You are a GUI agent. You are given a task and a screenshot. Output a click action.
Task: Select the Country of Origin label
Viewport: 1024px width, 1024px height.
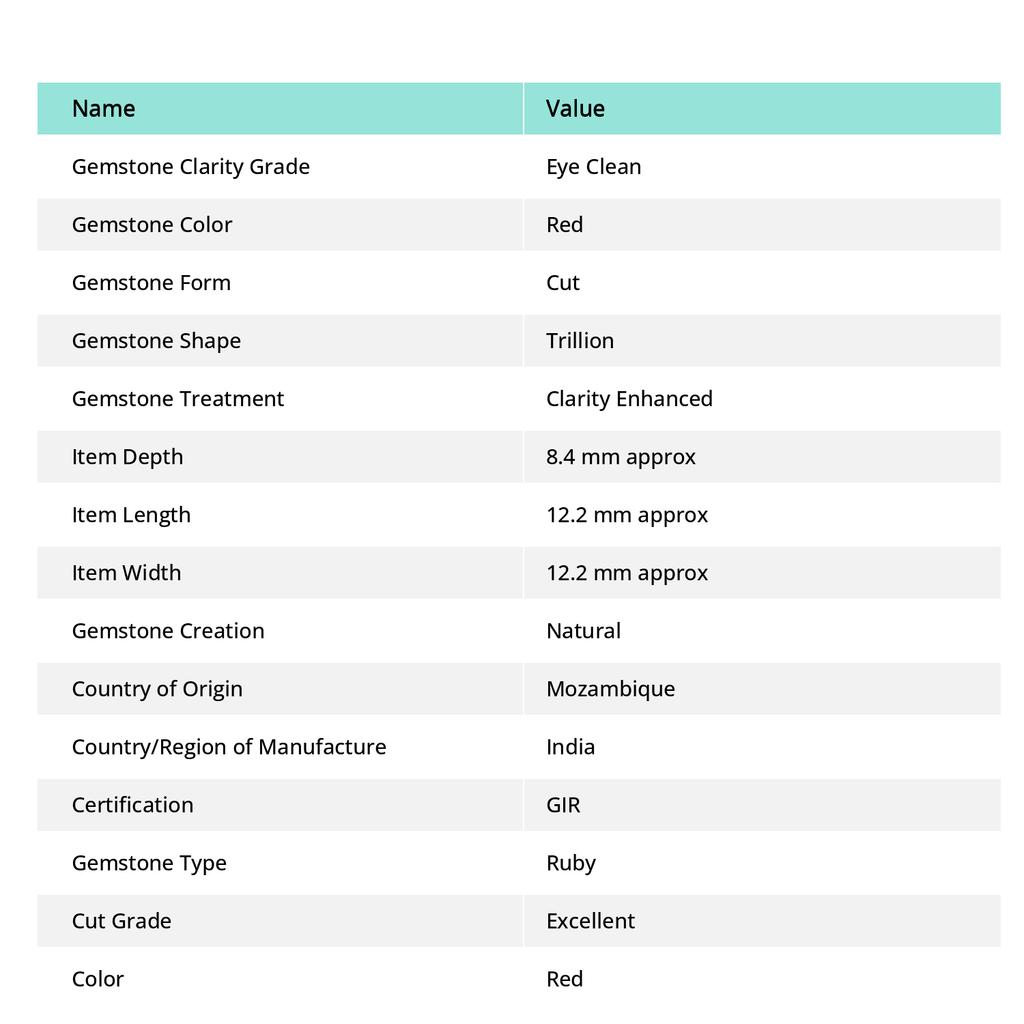157,689
